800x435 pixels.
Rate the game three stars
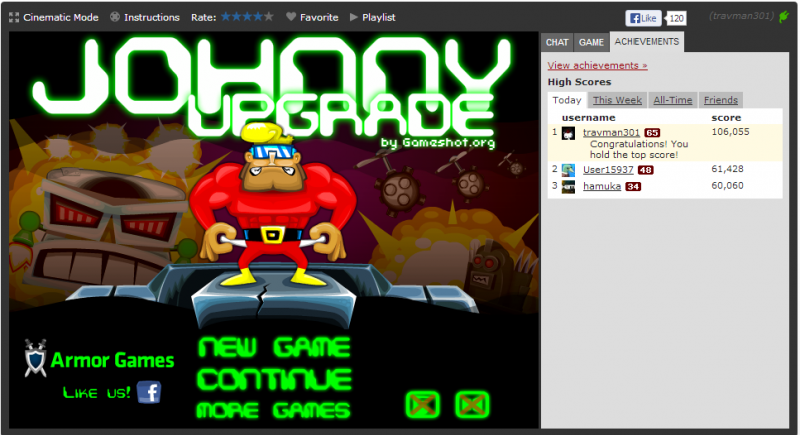pyautogui.click(x=247, y=17)
